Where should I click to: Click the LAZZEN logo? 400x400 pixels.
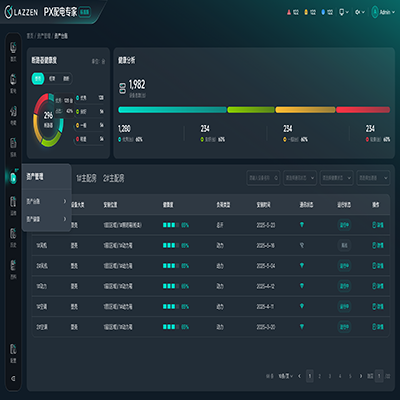click(x=21, y=12)
